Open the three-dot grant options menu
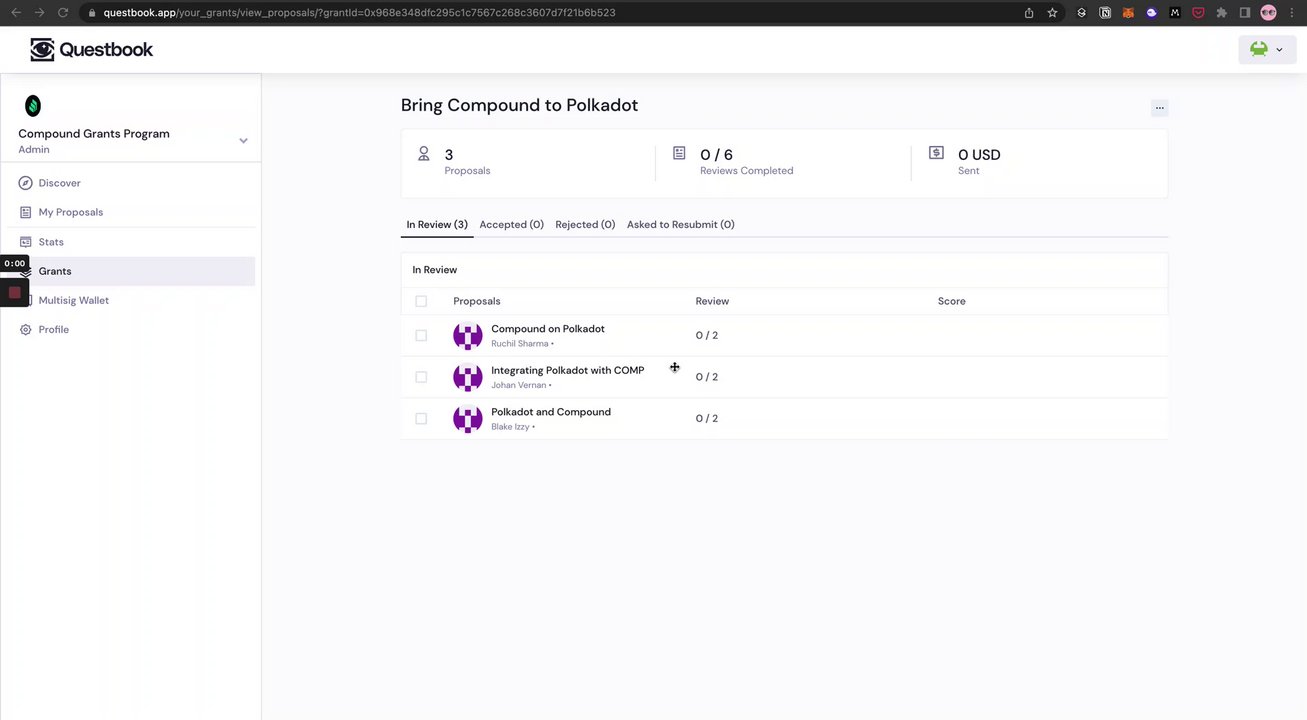 pyautogui.click(x=1159, y=107)
